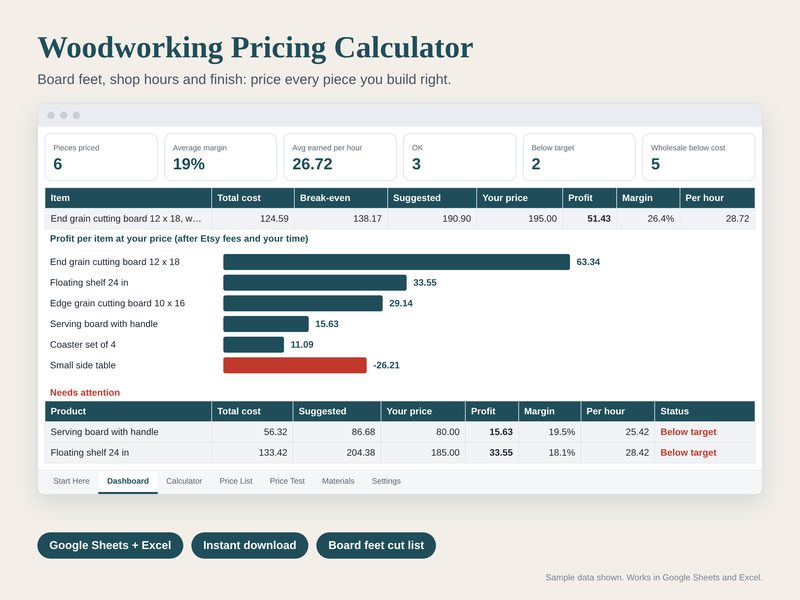Click the Instant download button
Image resolution: width=800 pixels, height=600 pixels.
coord(249,545)
